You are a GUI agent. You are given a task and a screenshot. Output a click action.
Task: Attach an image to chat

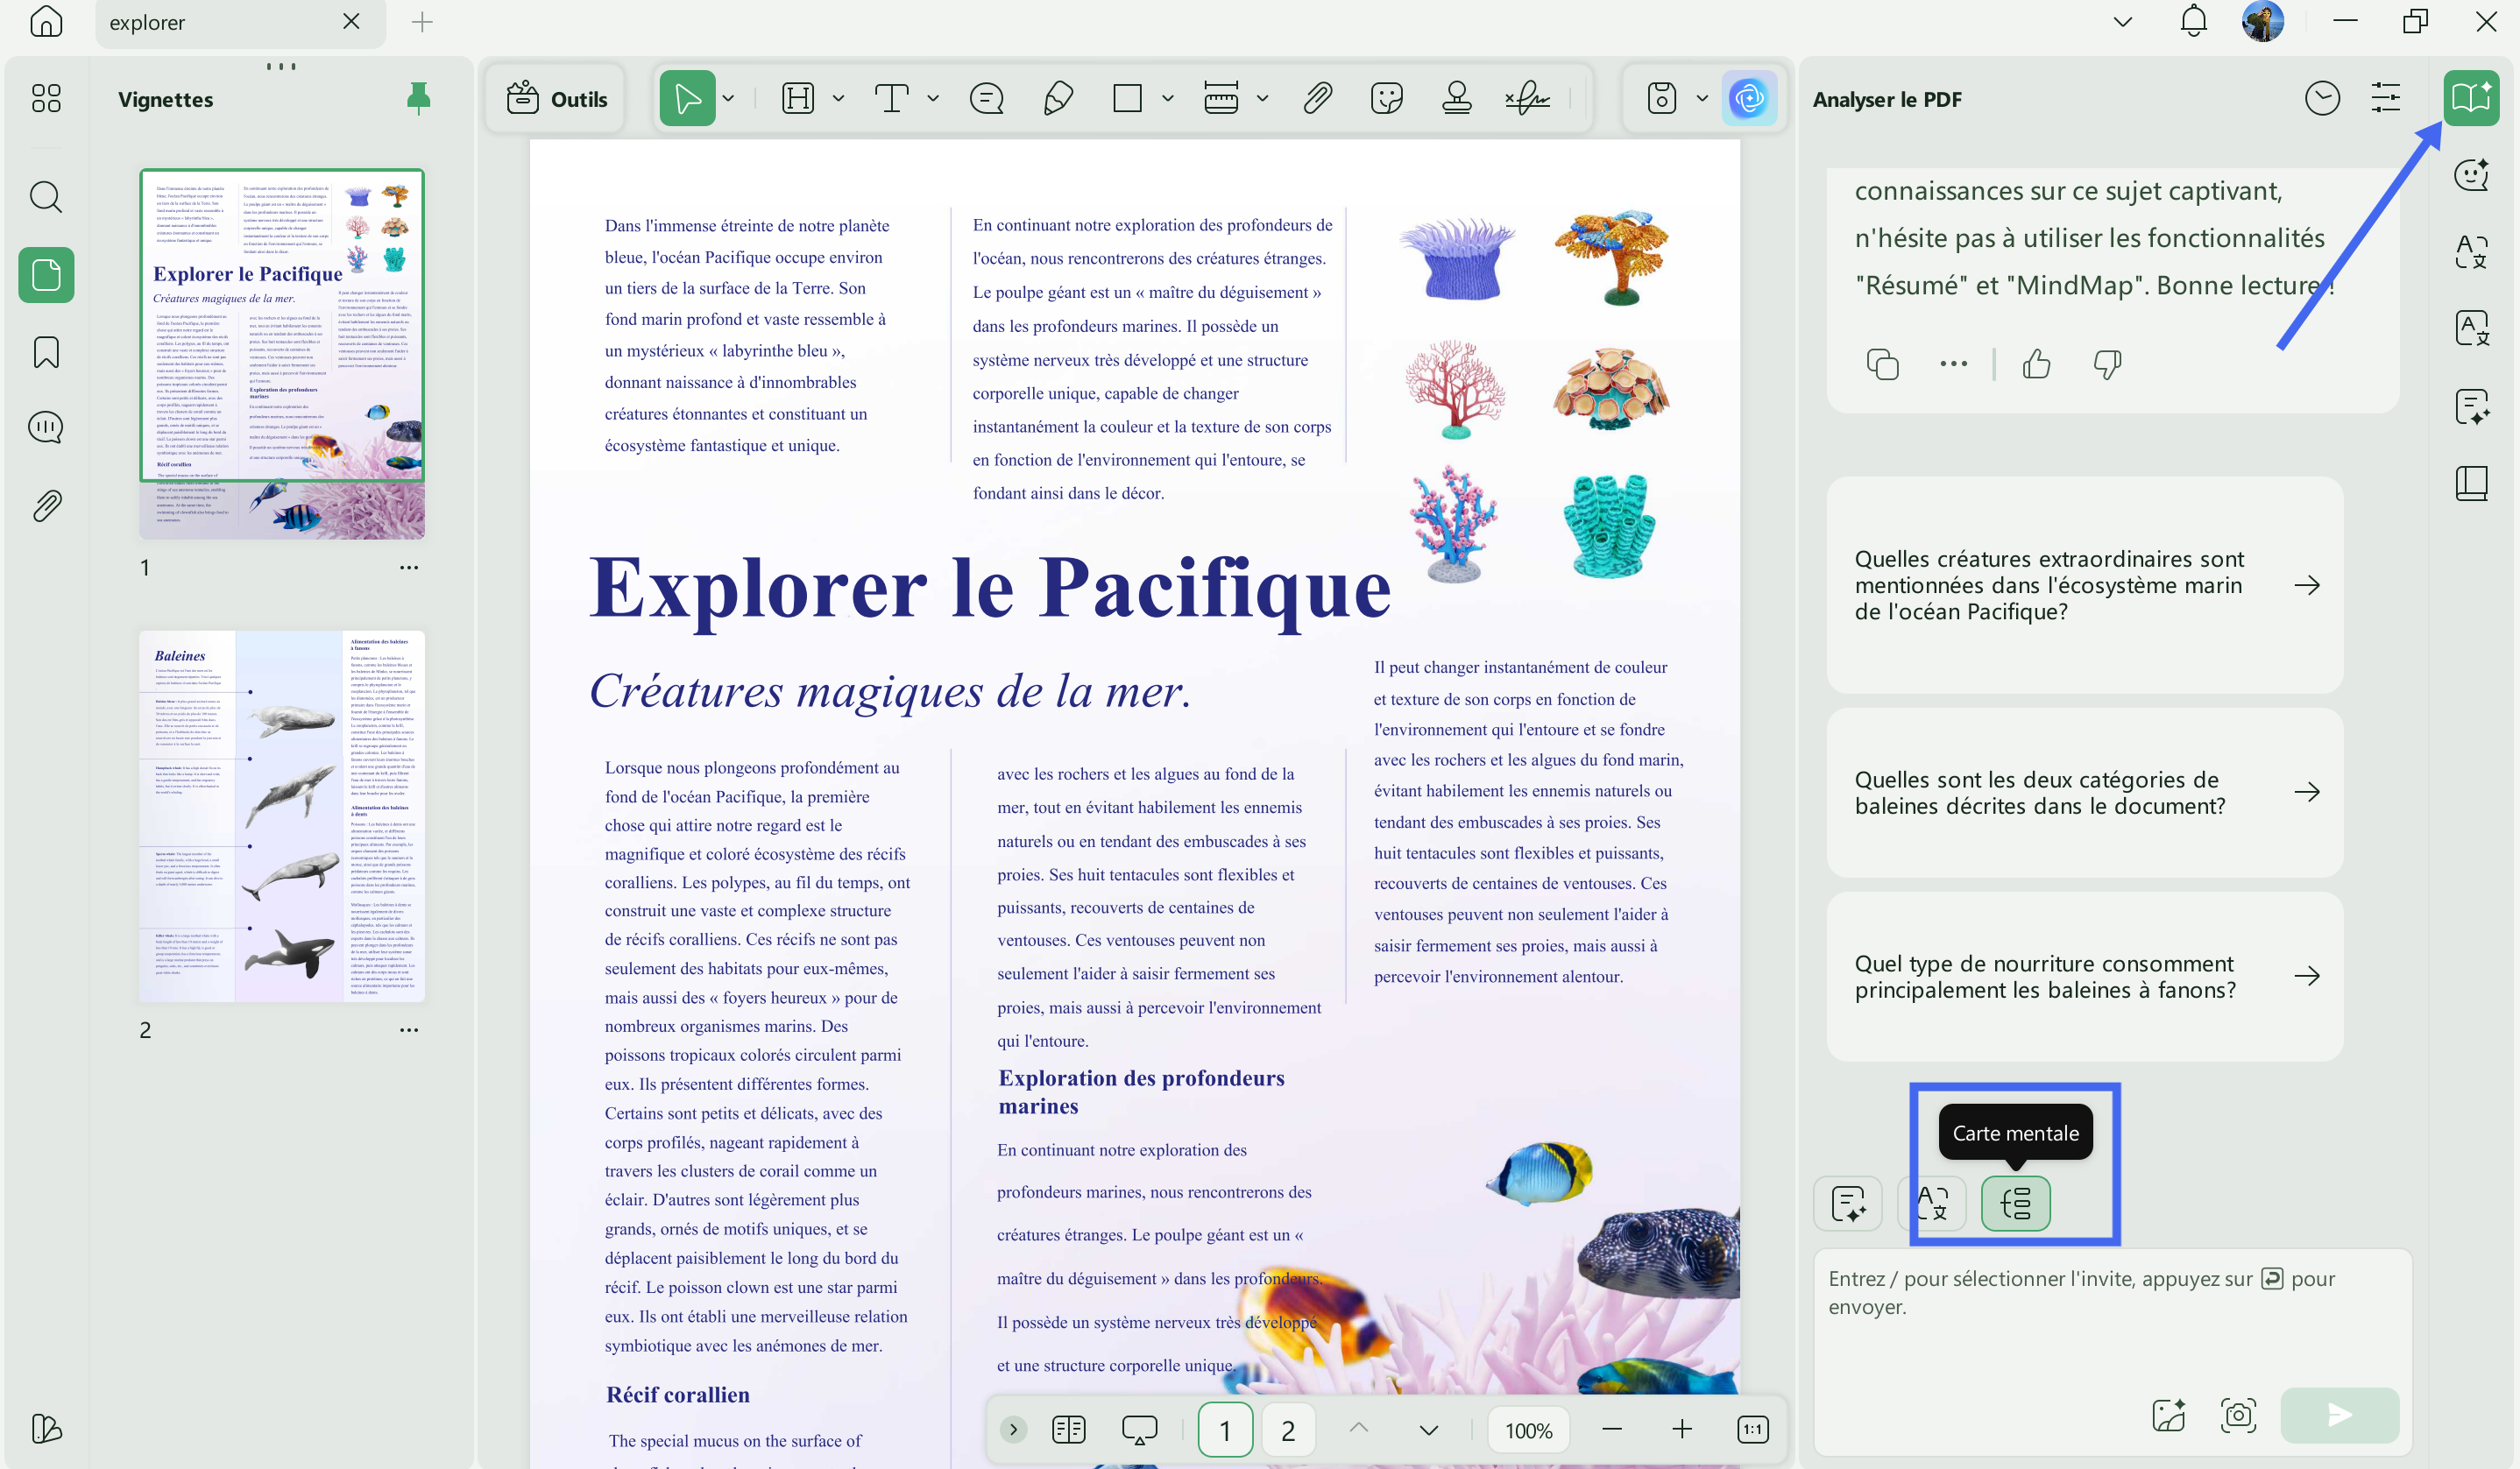pos(2168,1415)
